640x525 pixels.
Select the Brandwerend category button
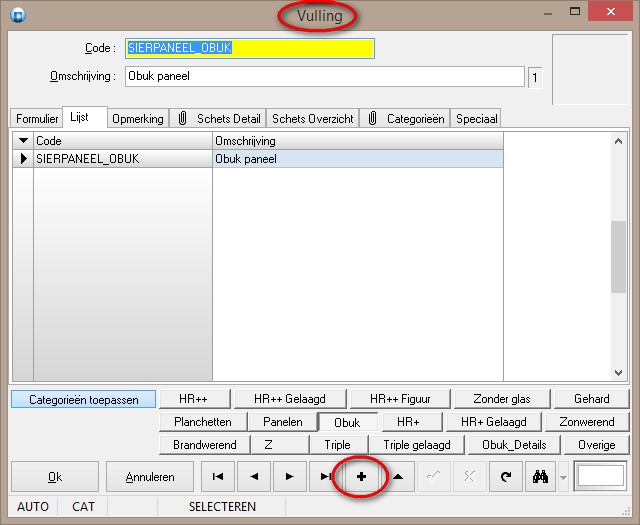point(204,445)
